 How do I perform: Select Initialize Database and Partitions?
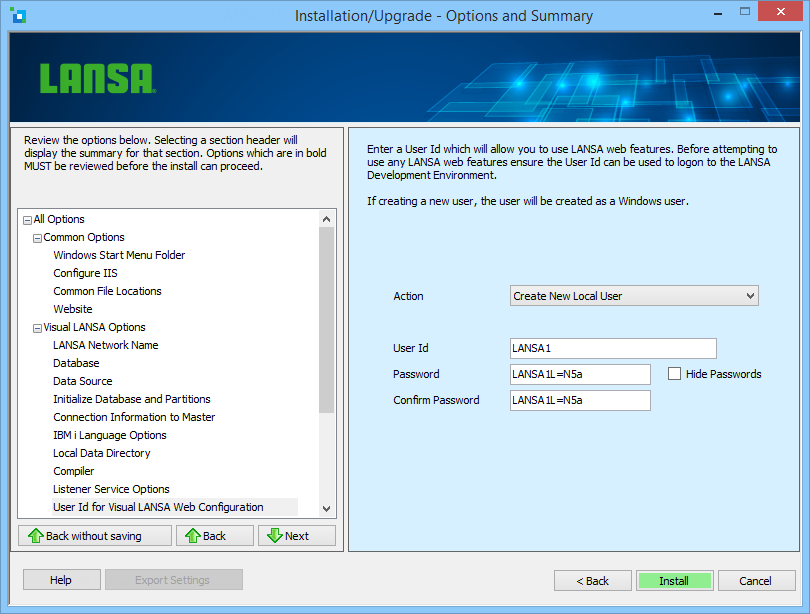[x=132, y=399]
